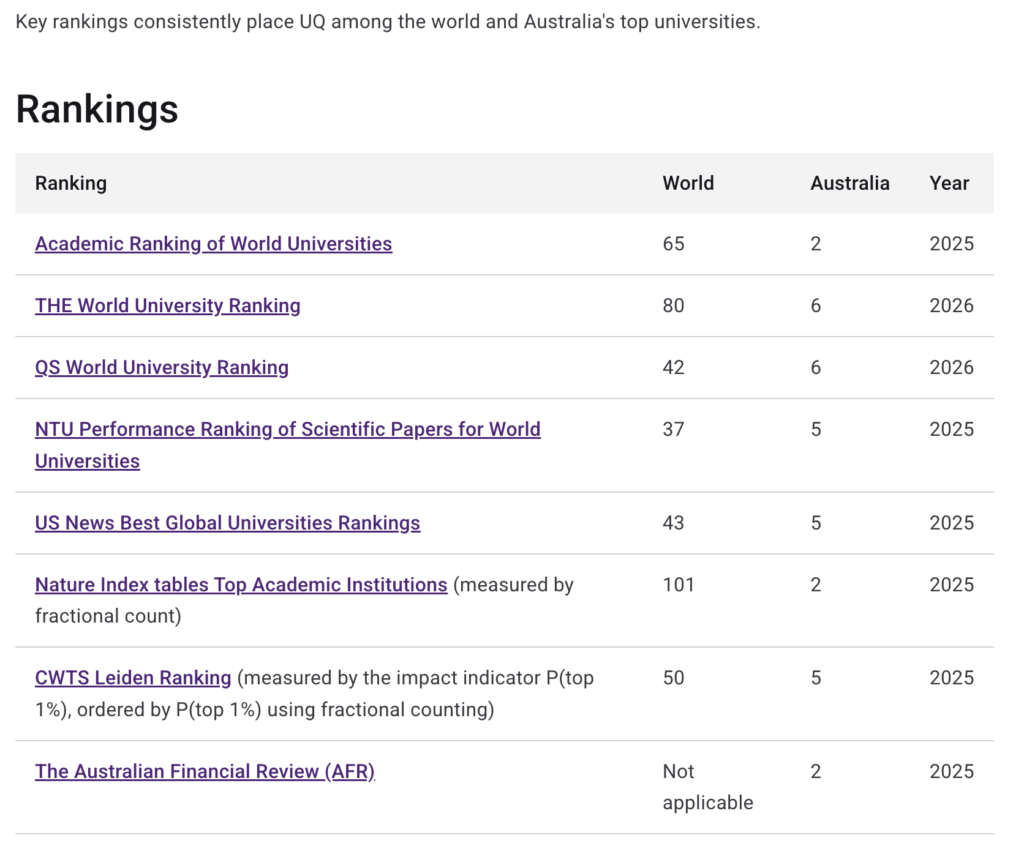Viewport: 1024px width, 857px height.
Task: Click the Rankings page heading
Action: 97,109
